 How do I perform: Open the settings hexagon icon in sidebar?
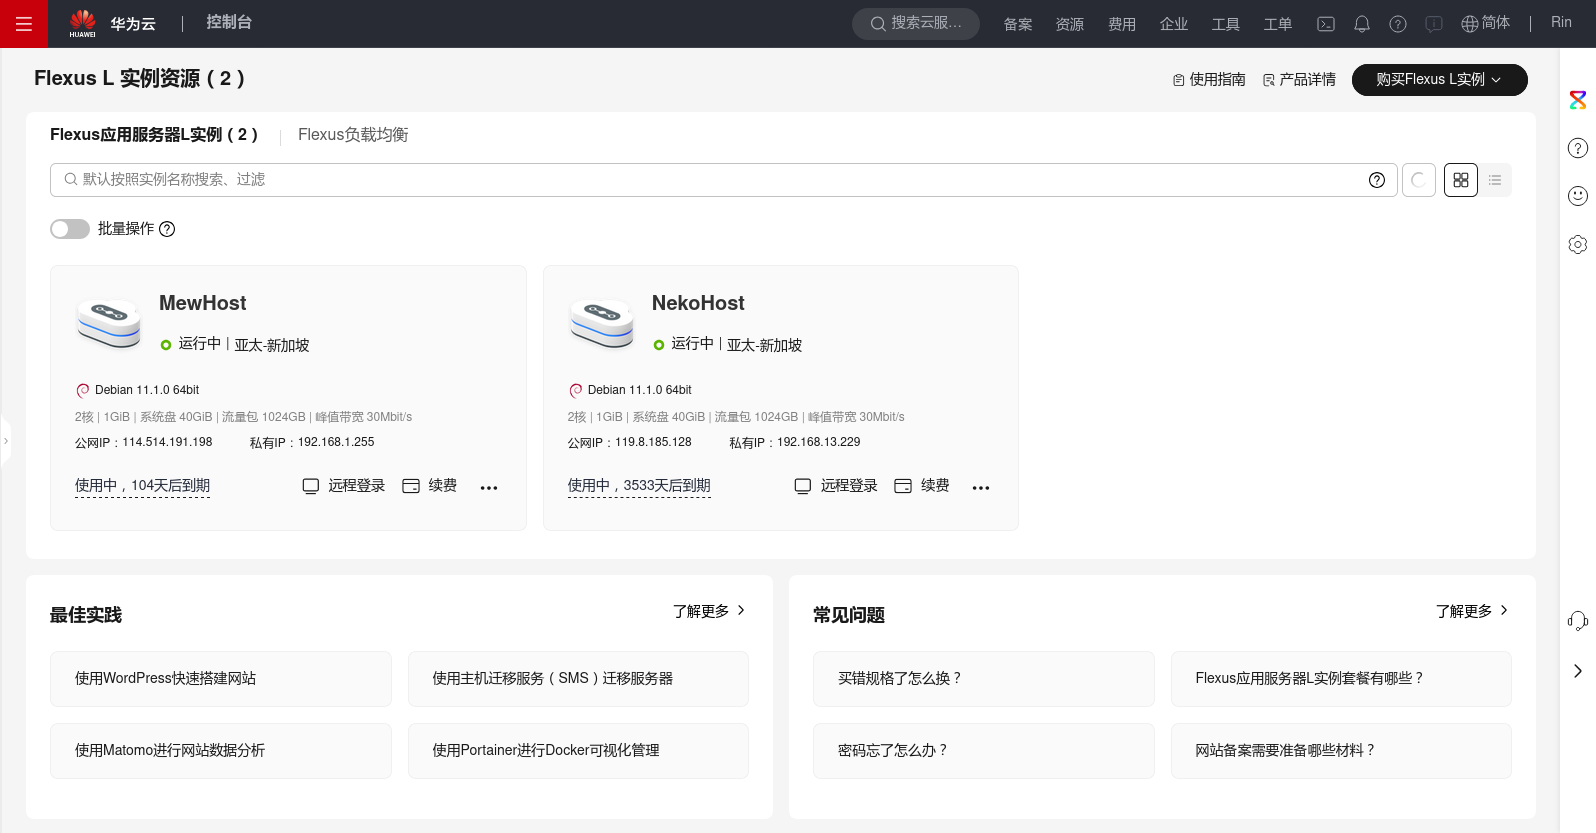point(1578,244)
